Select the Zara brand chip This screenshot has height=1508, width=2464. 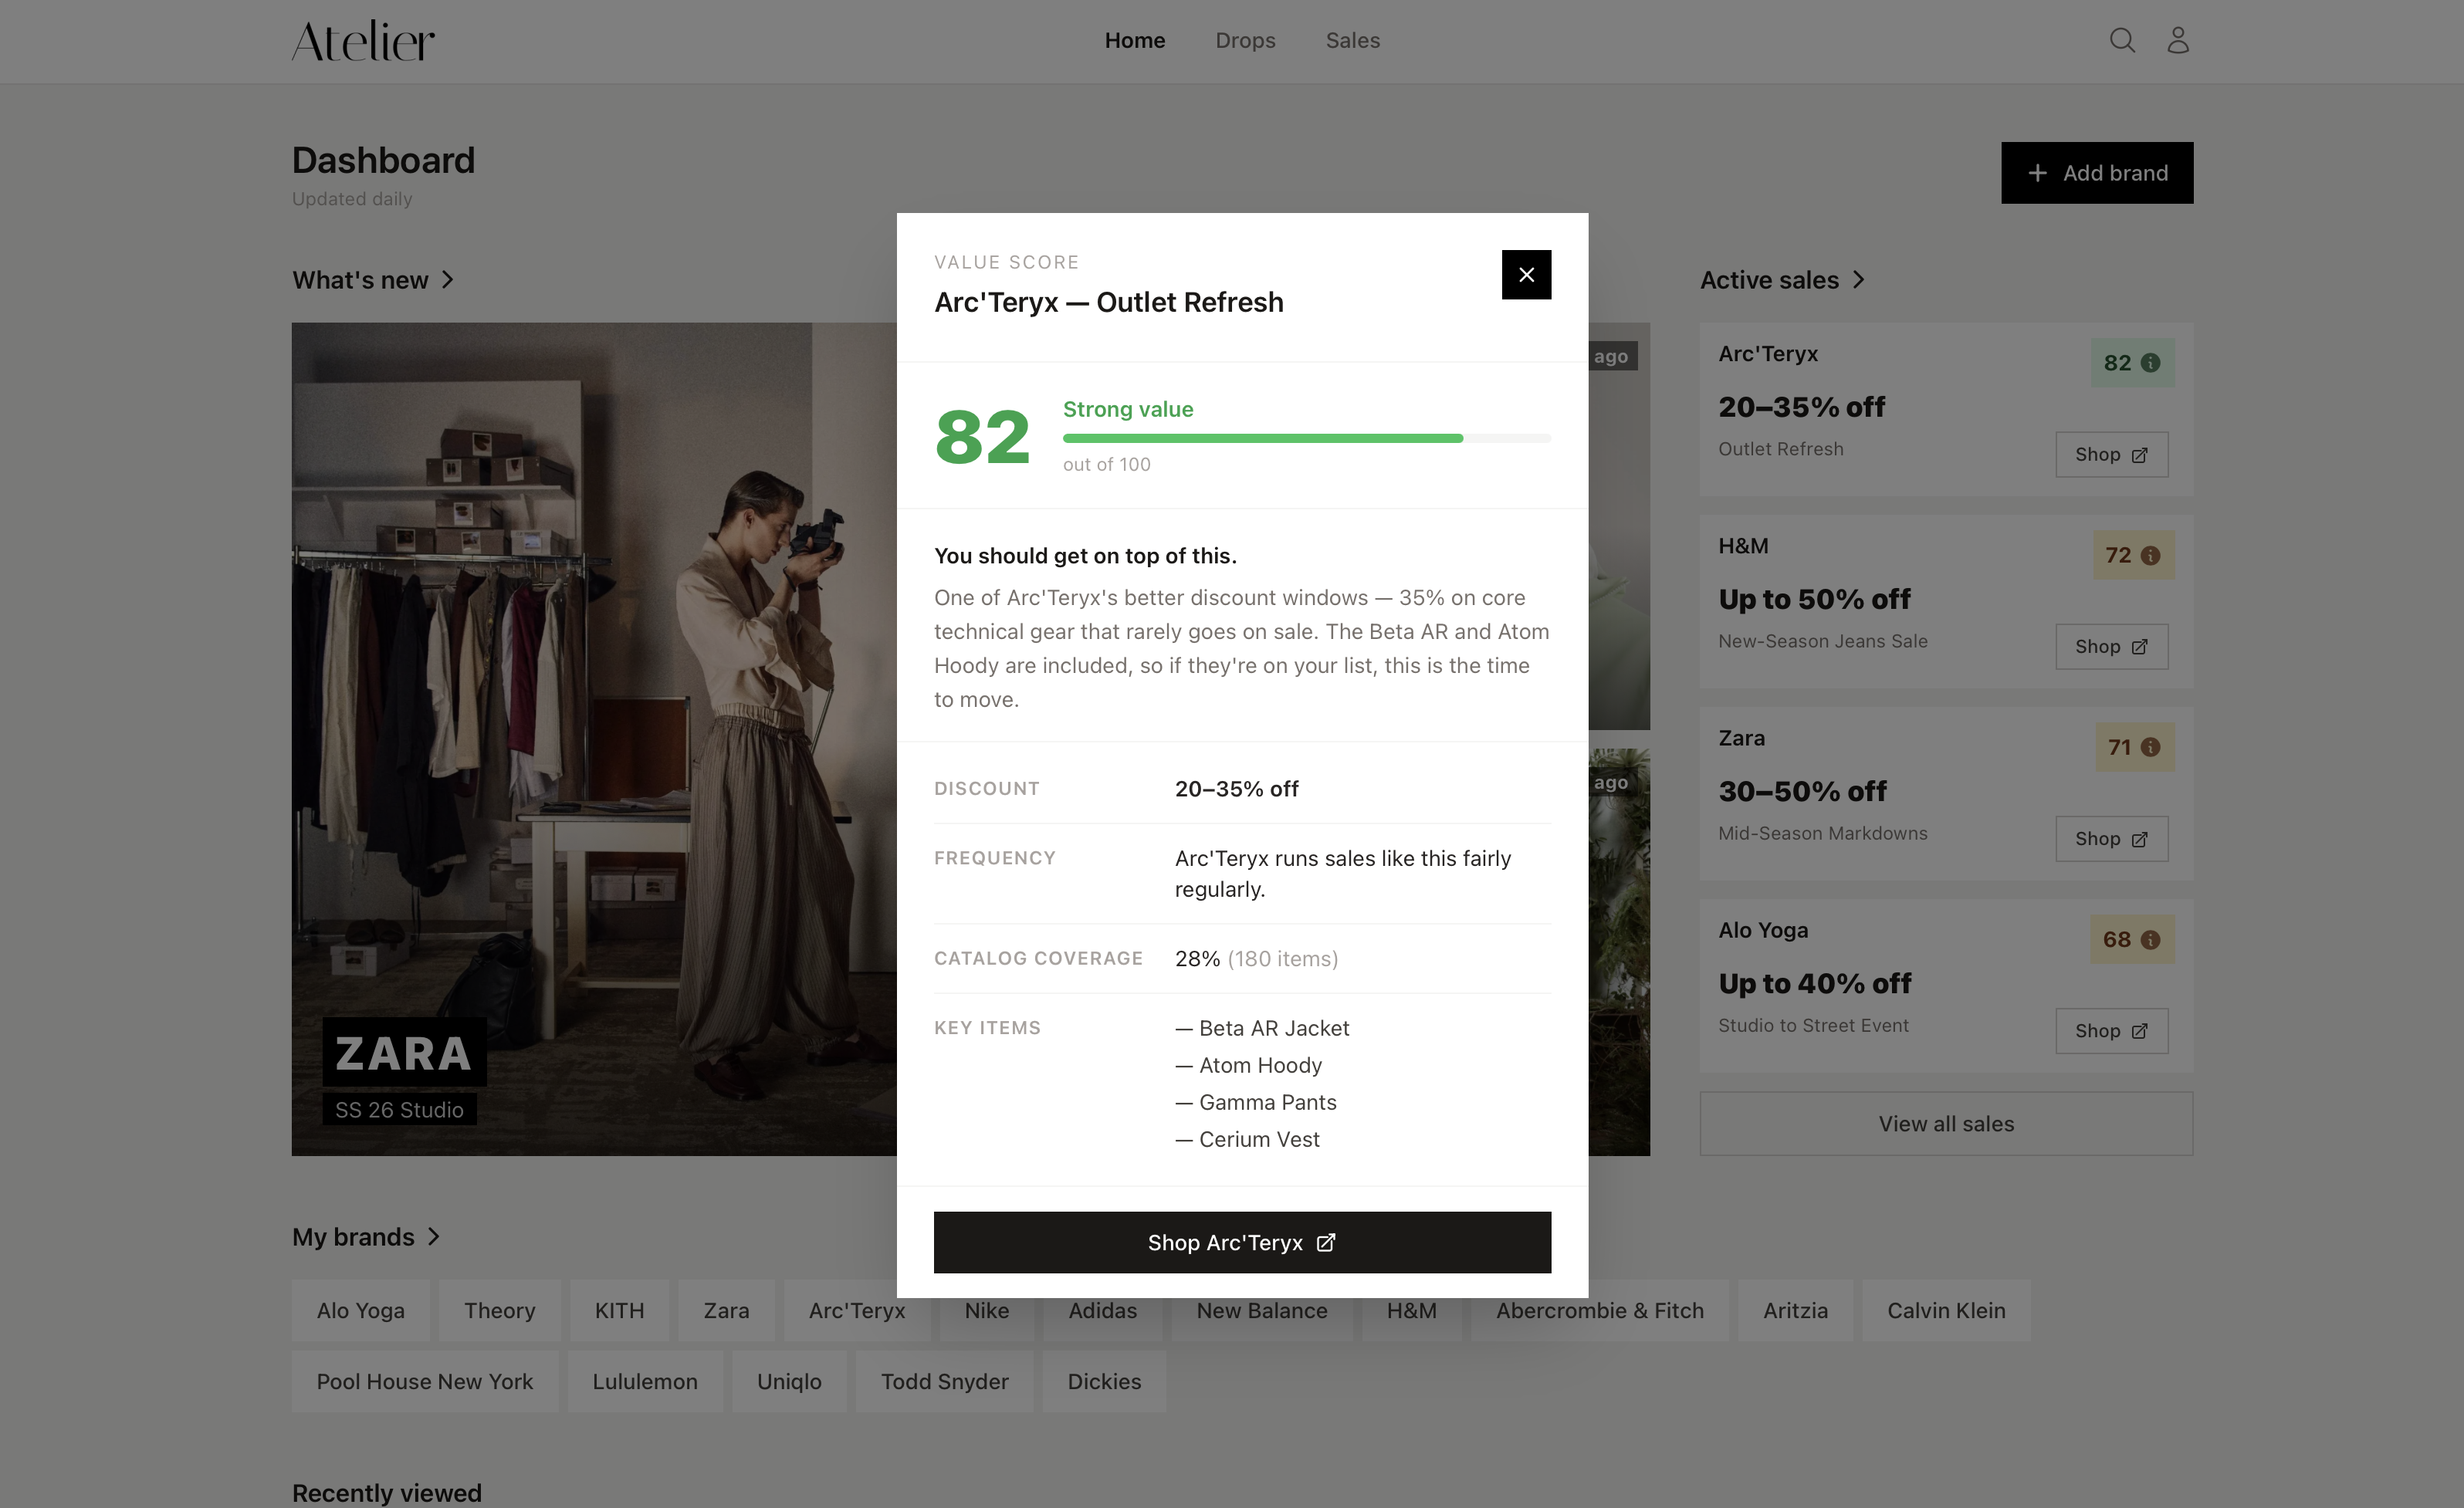coord(726,1310)
